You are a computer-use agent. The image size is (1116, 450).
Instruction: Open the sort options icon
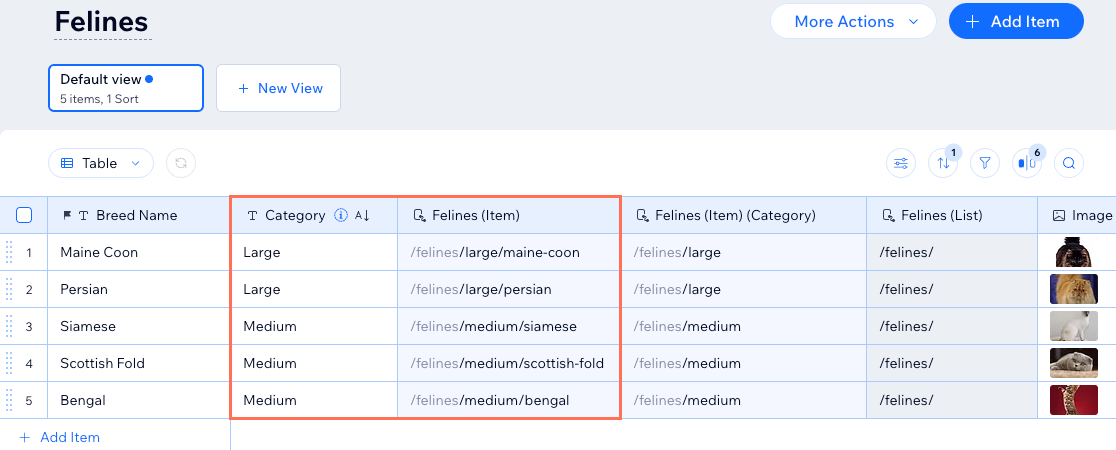(942, 163)
